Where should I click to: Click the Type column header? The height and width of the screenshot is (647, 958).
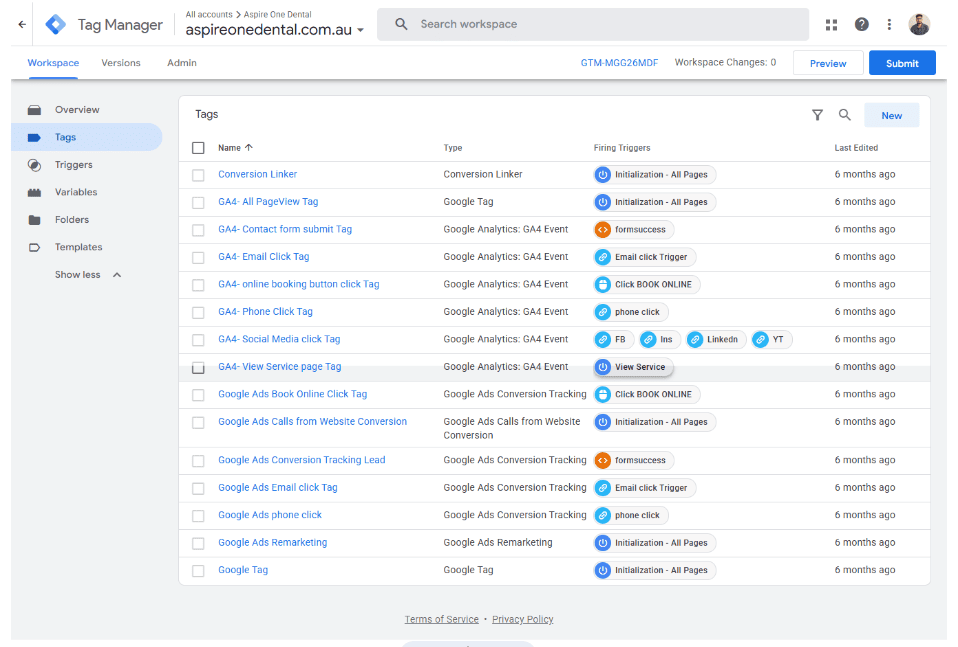(x=453, y=148)
